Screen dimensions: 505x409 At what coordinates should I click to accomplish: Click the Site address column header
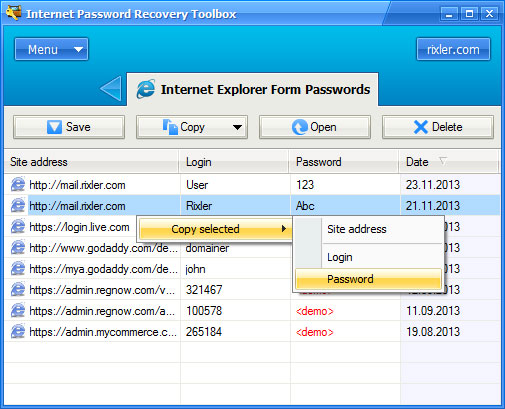pos(91,162)
